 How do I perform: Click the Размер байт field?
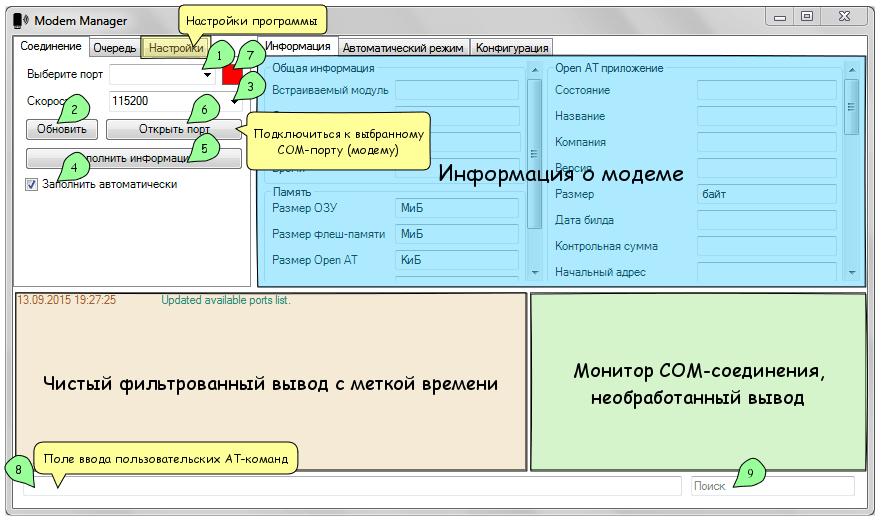coord(767,194)
